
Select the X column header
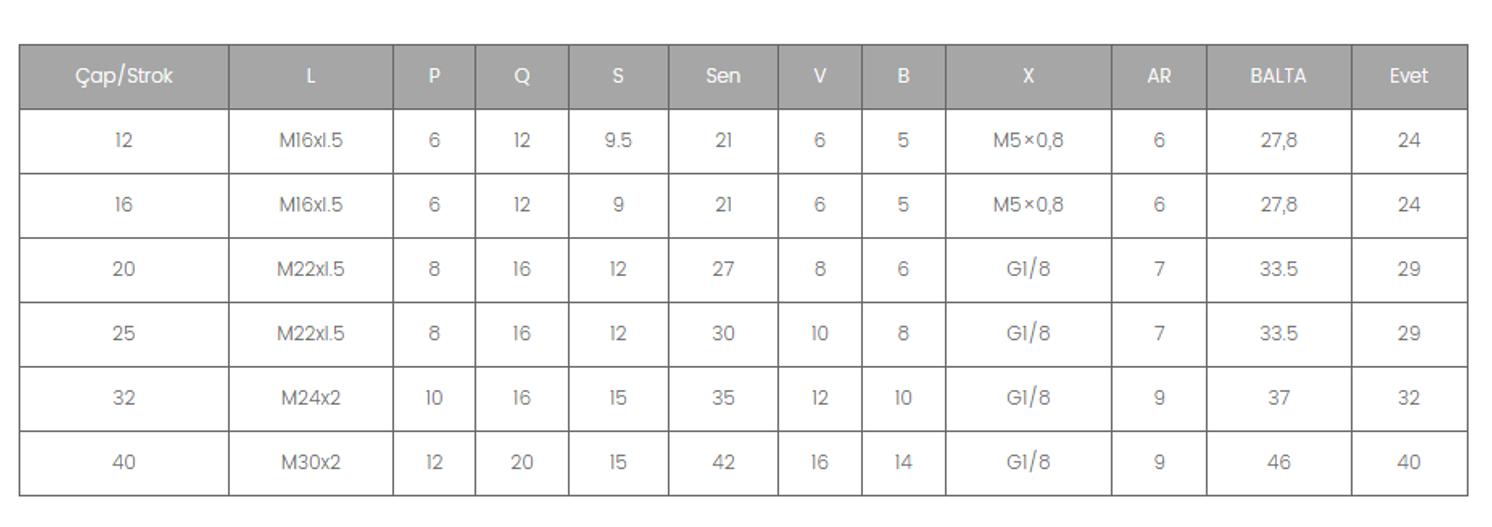1028,76
